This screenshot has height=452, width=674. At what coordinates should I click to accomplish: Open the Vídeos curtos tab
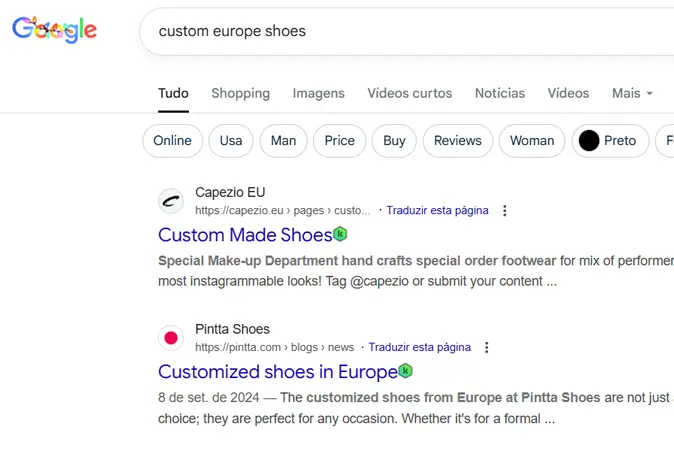point(409,93)
